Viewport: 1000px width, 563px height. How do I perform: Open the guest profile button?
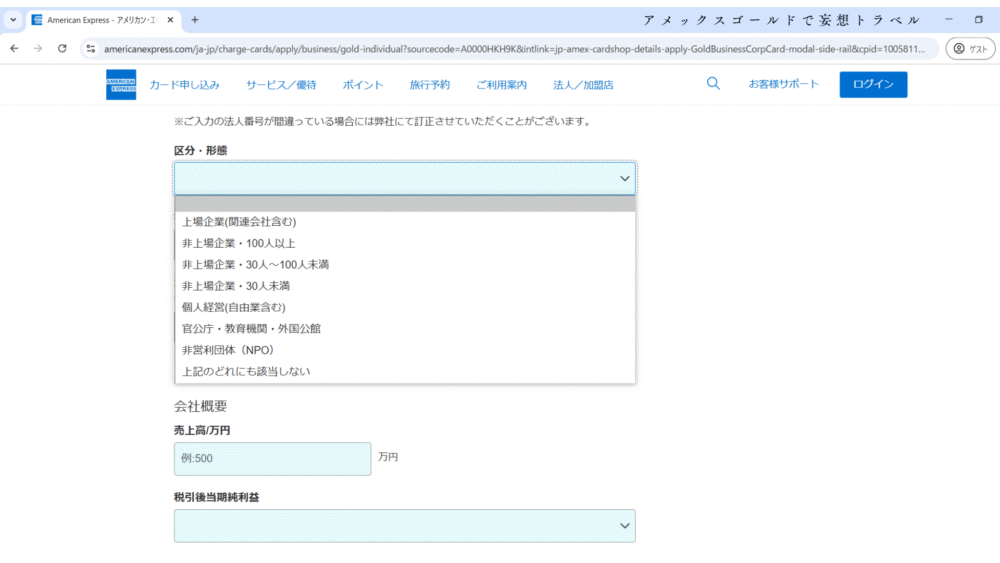coord(970,48)
